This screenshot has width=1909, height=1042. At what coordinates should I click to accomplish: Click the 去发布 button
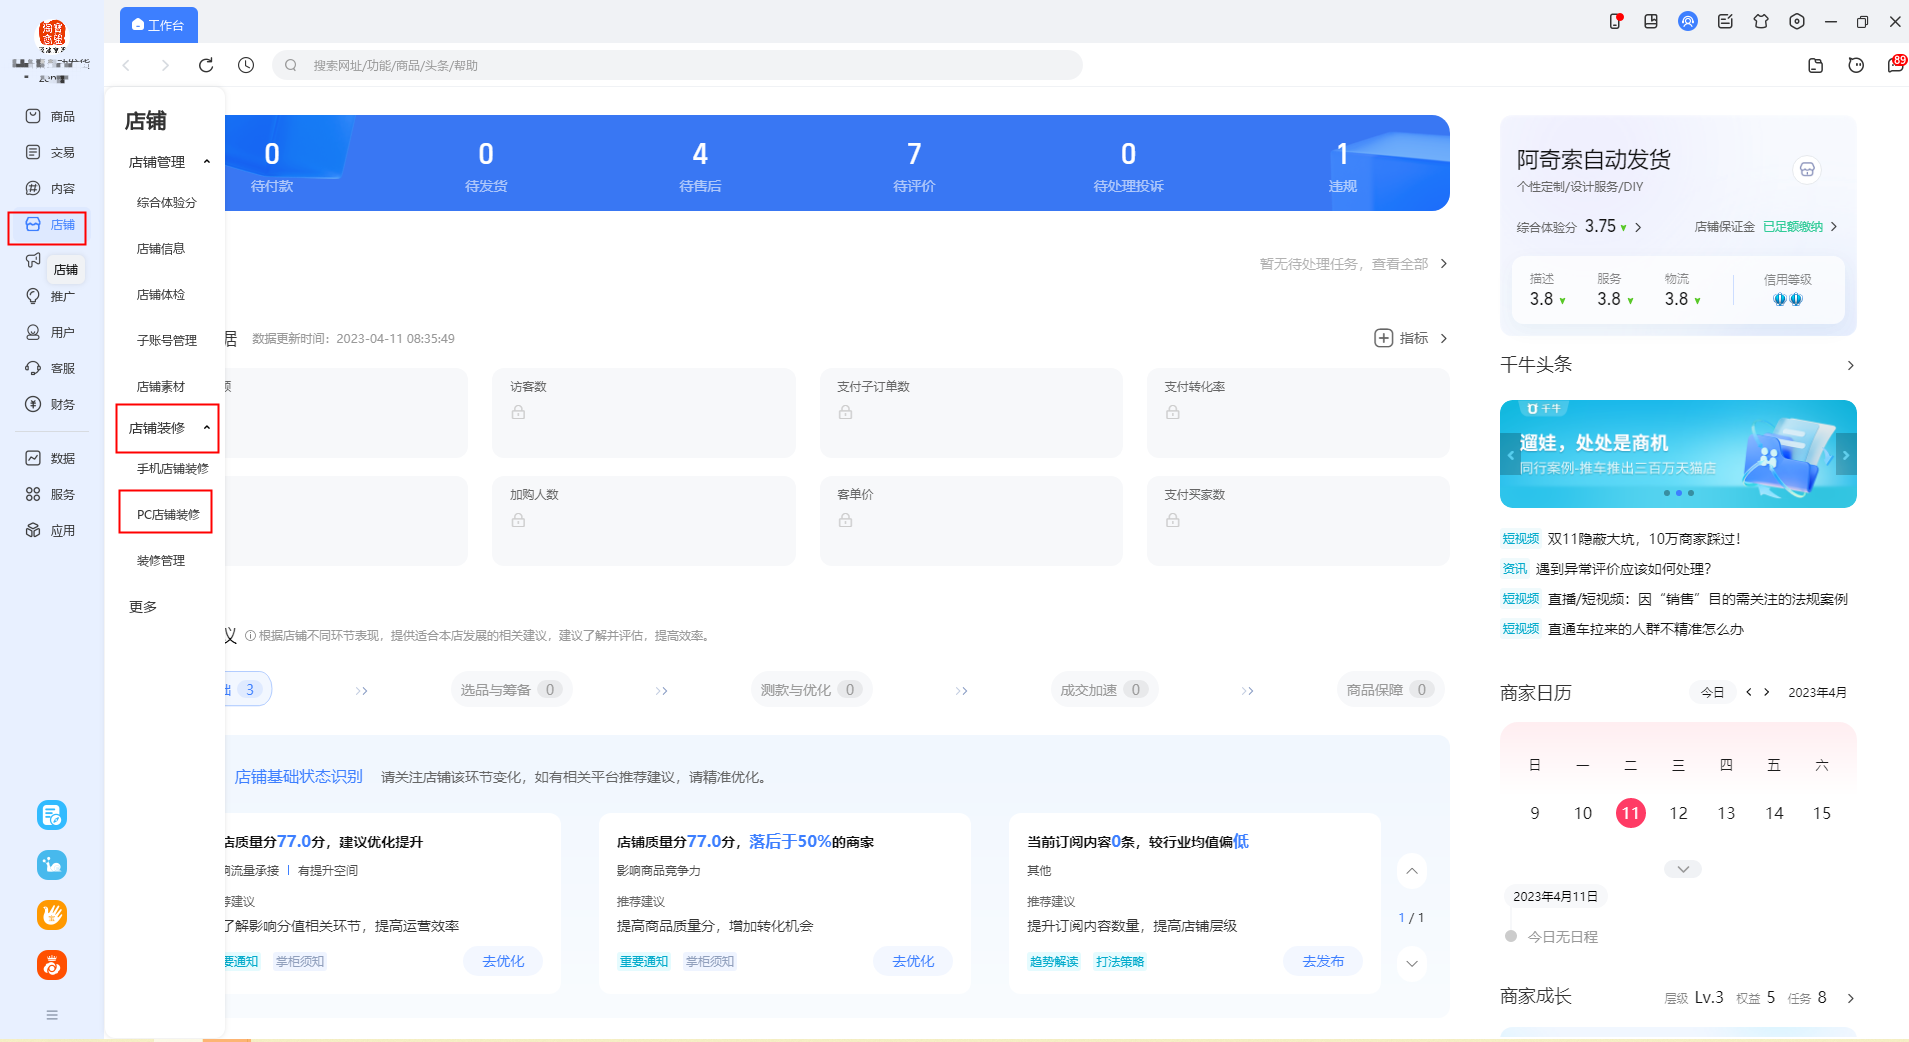coord(1323,961)
